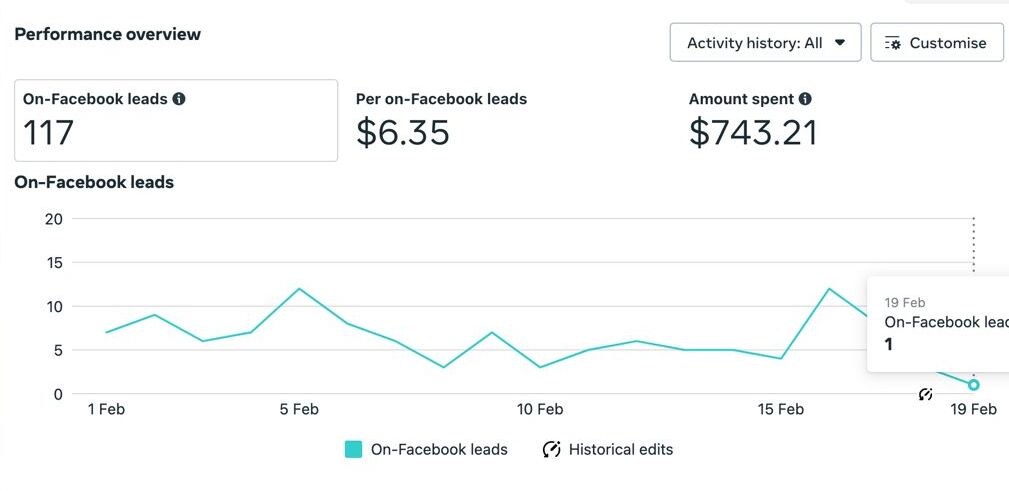Click the historical edits marker on the chart

pos(925,394)
